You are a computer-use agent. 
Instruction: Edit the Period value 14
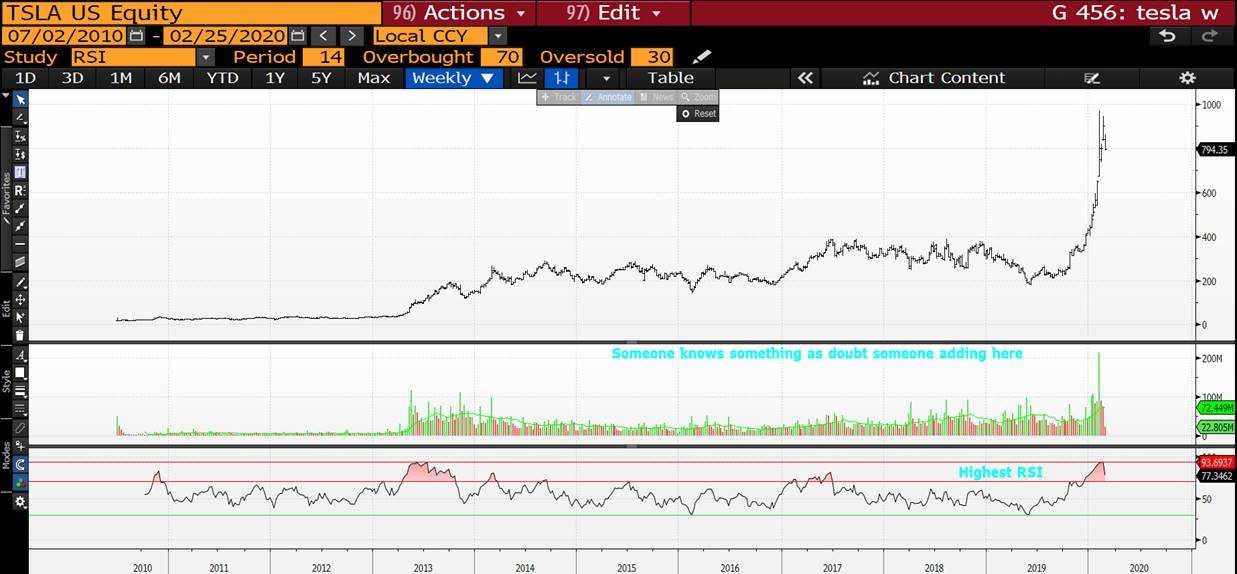click(x=323, y=57)
